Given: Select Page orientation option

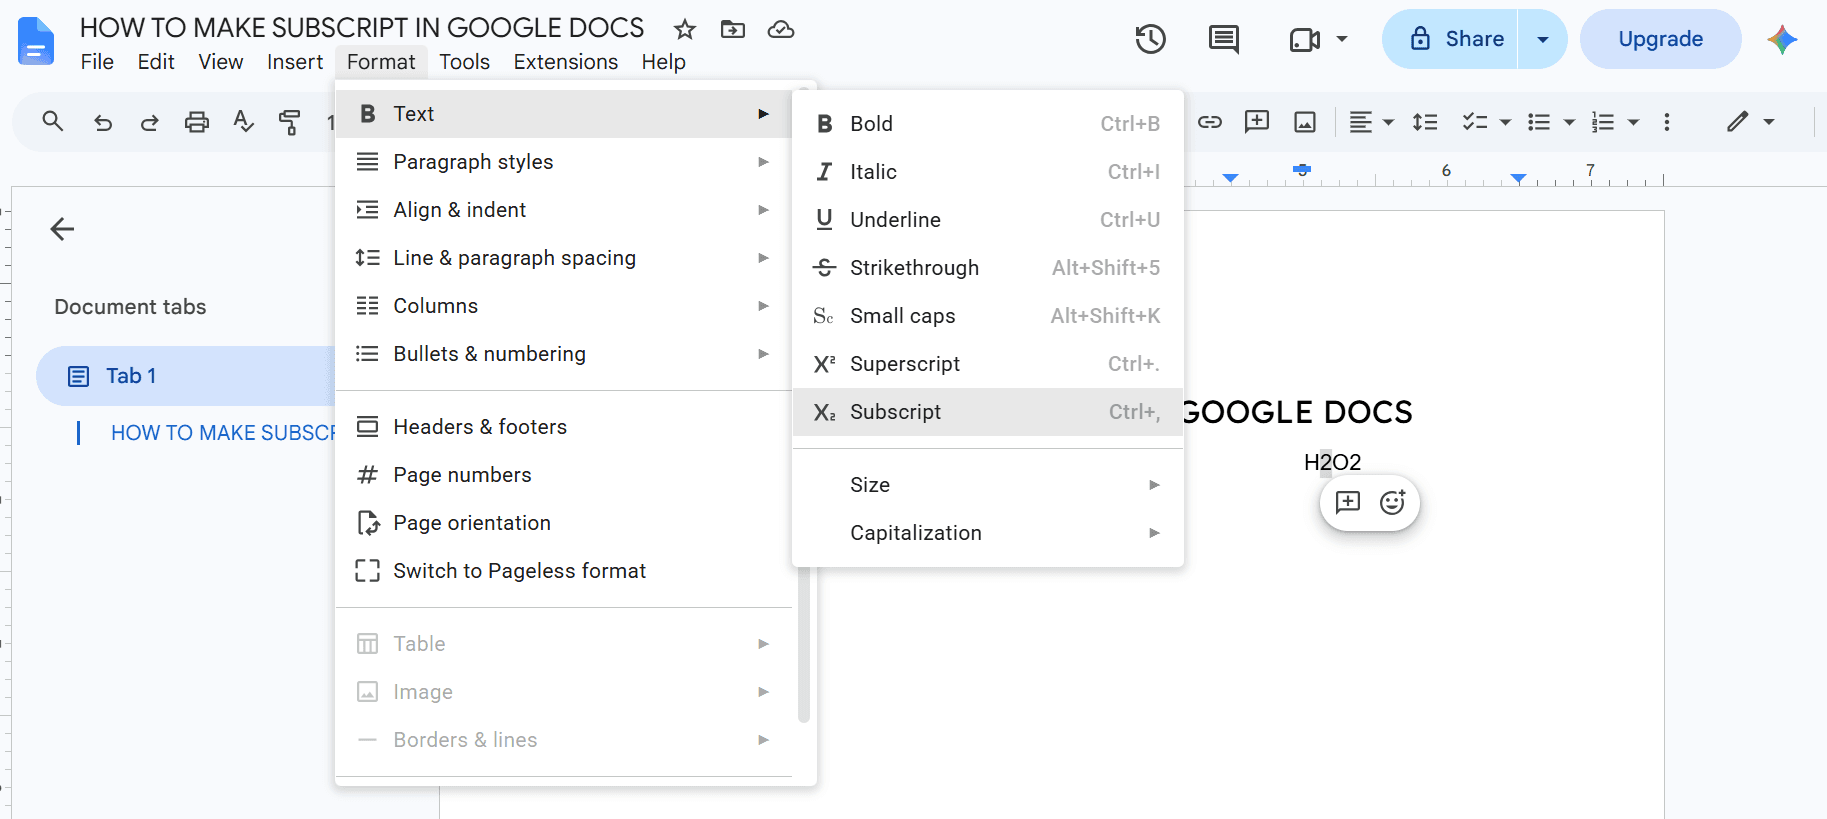Looking at the screenshot, I should (564, 523).
